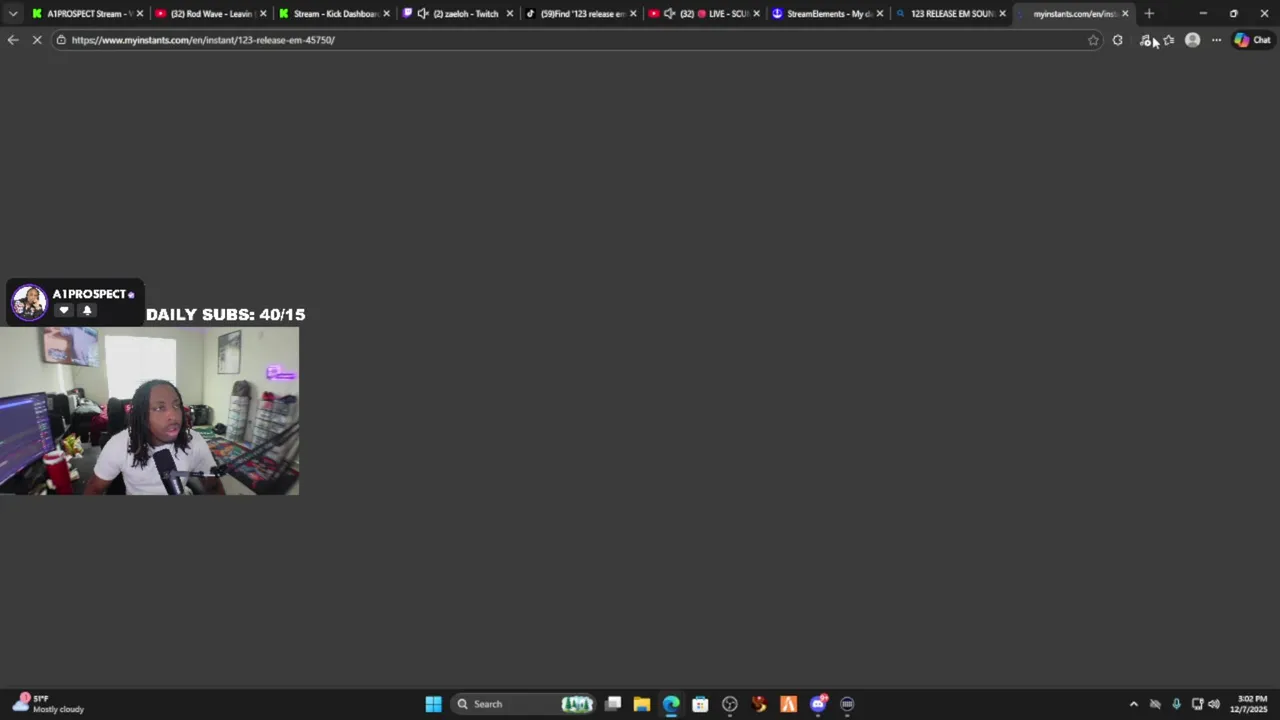Open the volume control tray icon

[1214, 704]
